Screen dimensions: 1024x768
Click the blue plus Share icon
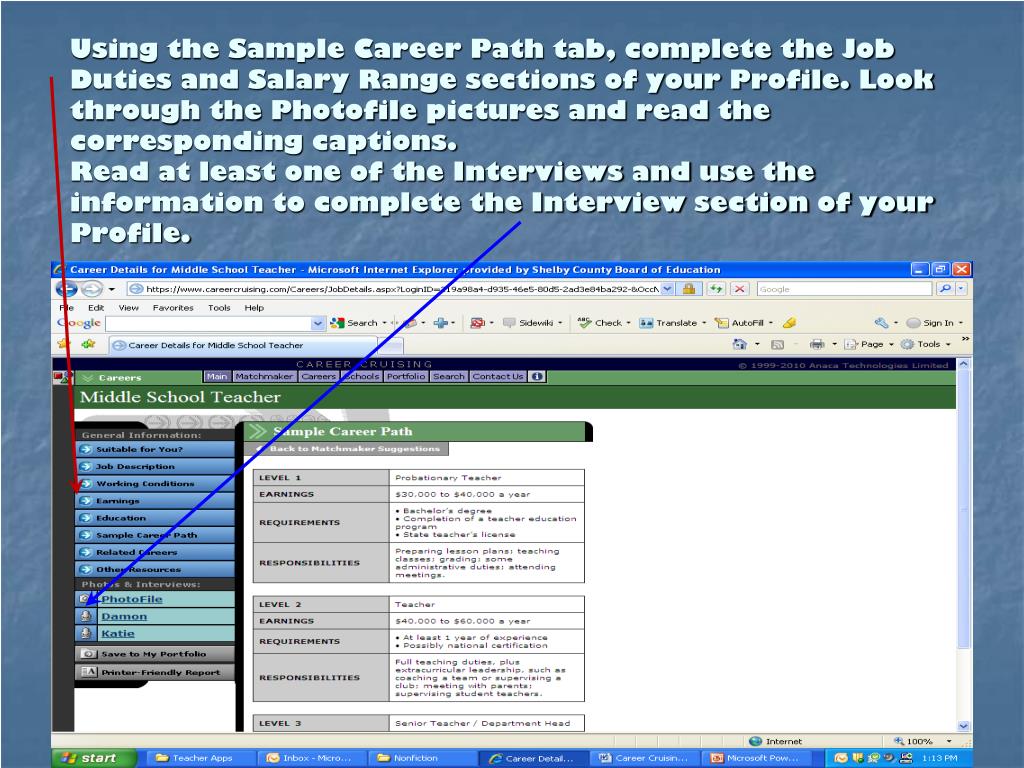(441, 323)
